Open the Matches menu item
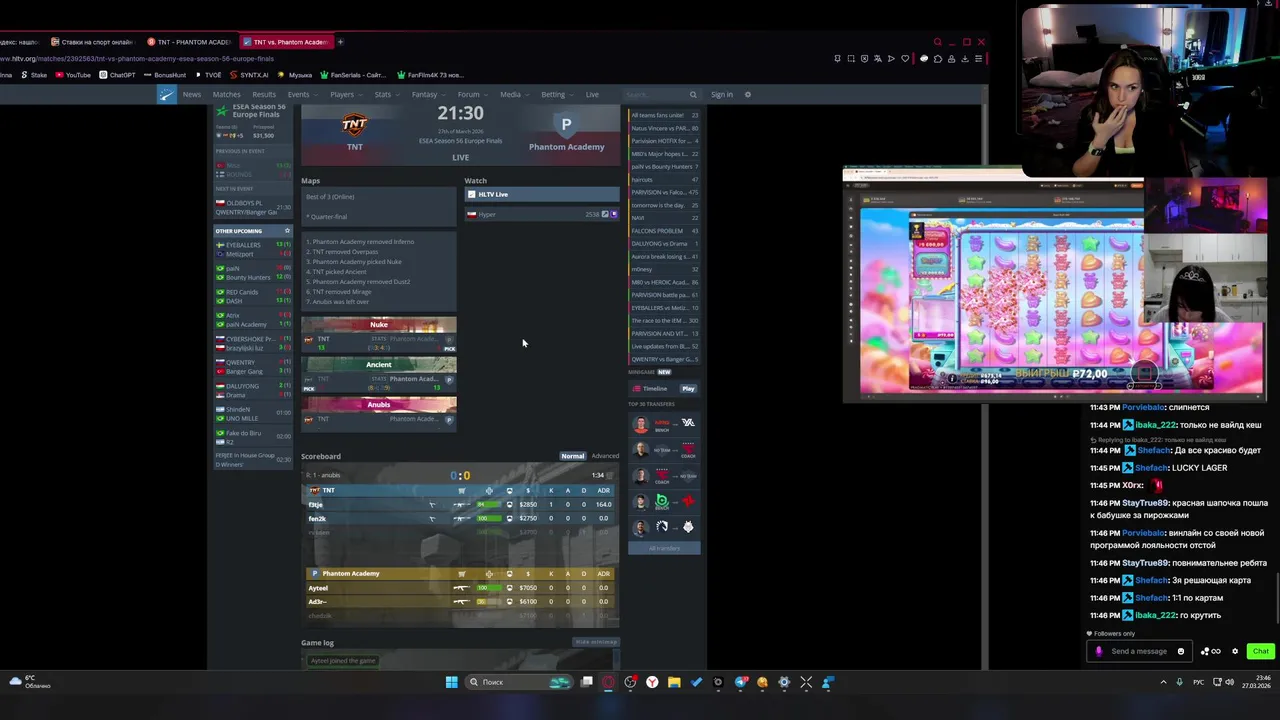 [x=227, y=94]
